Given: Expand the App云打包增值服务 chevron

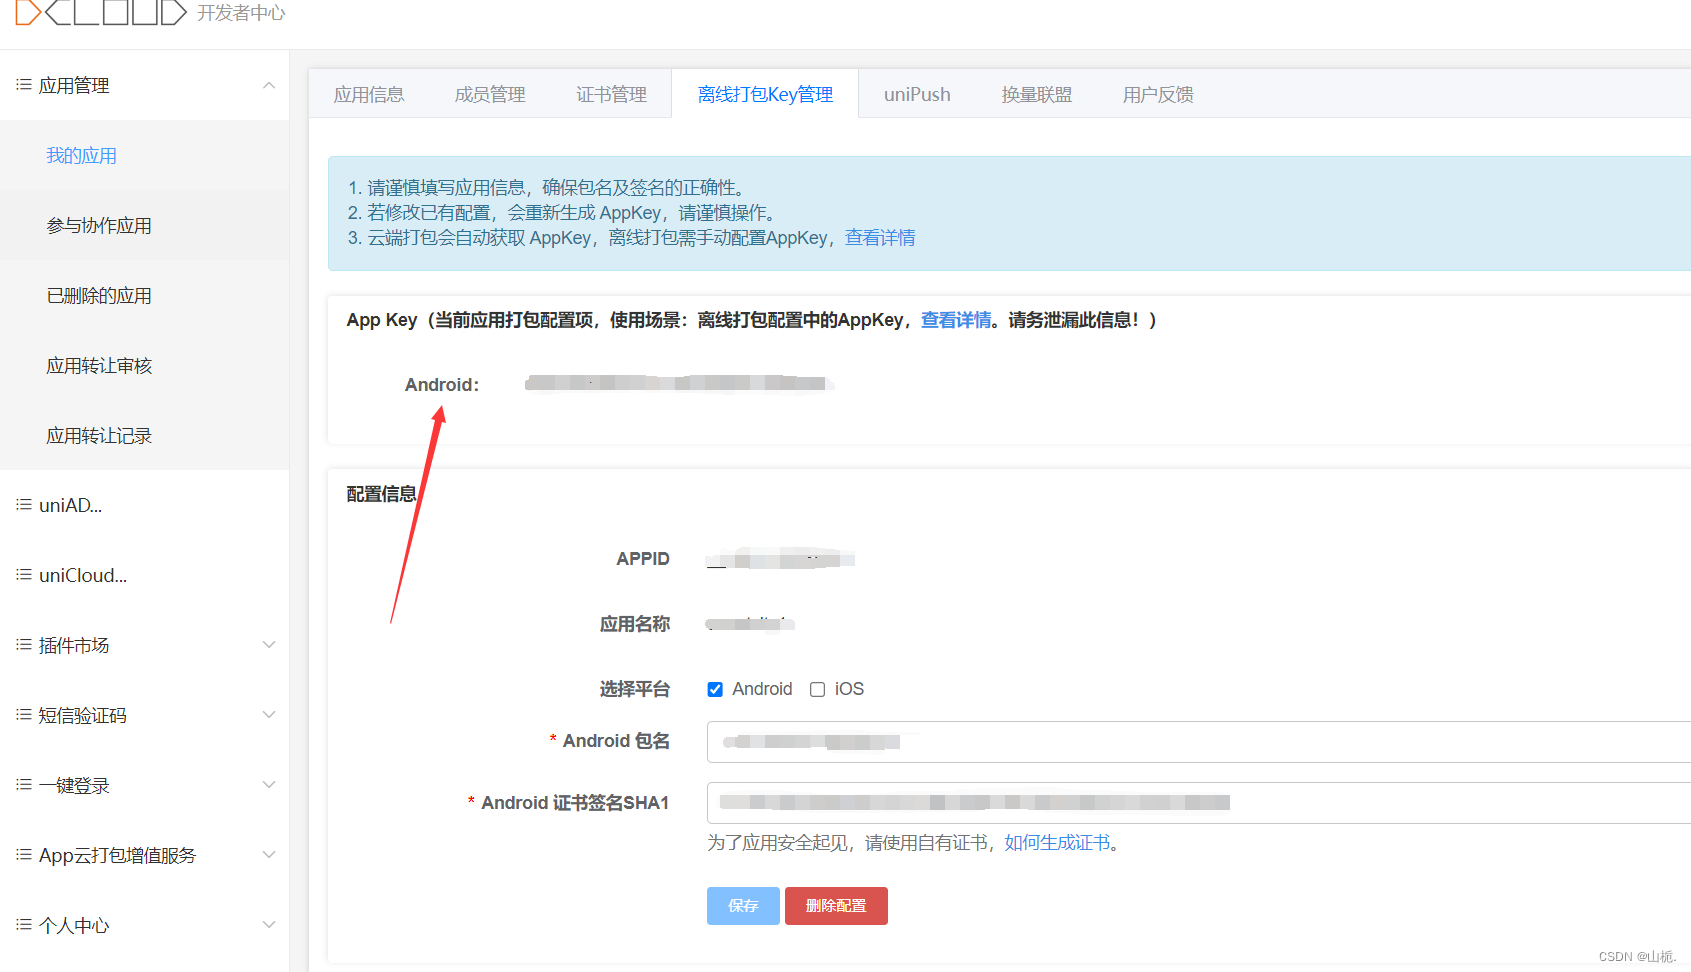Looking at the screenshot, I should tap(269, 855).
